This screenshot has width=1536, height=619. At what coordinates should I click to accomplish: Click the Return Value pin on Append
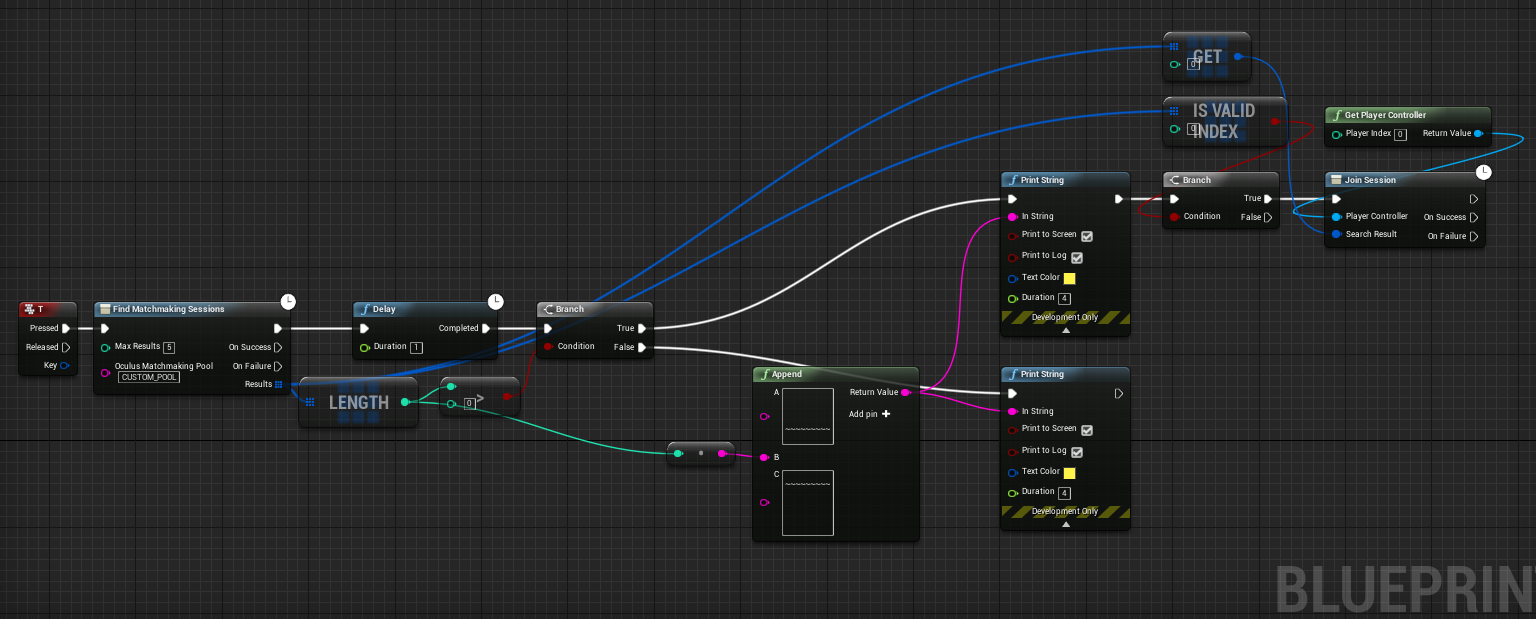905,392
